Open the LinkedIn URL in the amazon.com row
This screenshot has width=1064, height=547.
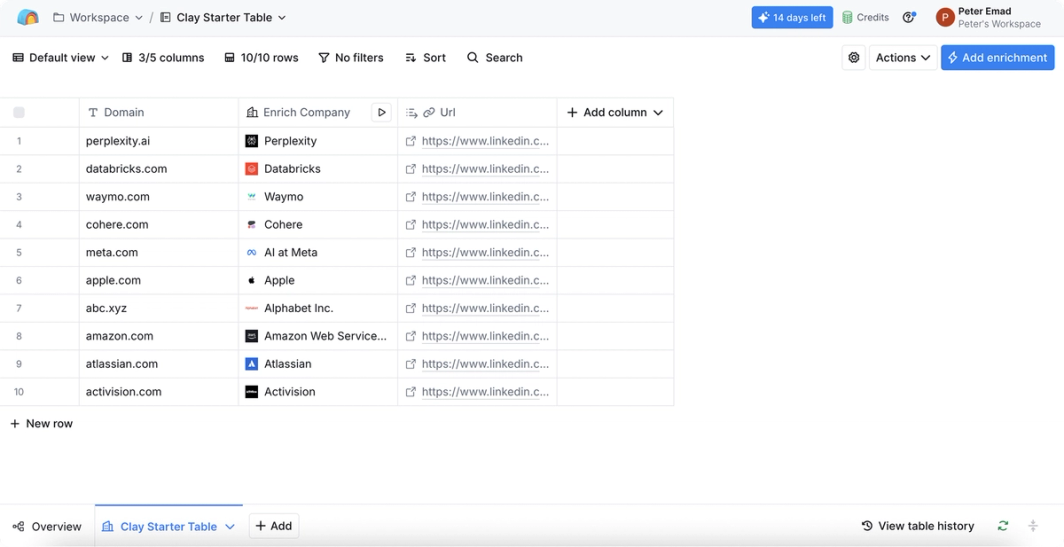click(x=485, y=336)
